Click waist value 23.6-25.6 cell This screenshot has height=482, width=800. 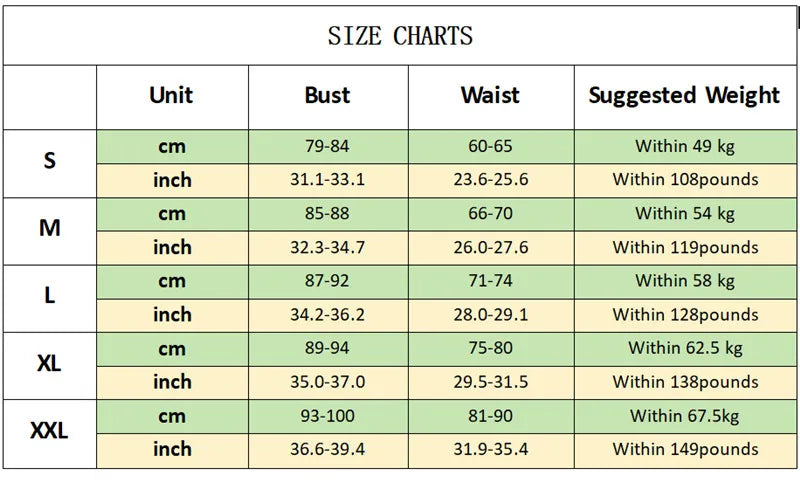pos(490,180)
